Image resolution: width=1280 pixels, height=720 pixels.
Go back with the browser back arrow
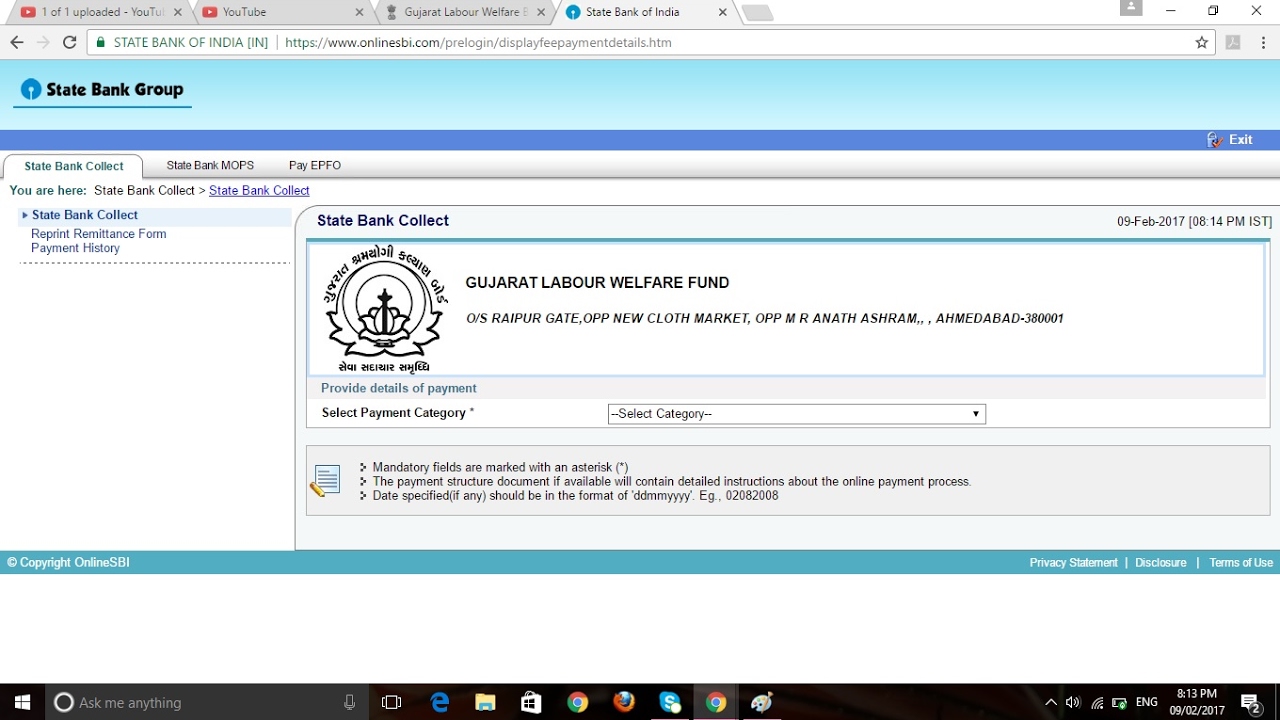pyautogui.click(x=16, y=42)
